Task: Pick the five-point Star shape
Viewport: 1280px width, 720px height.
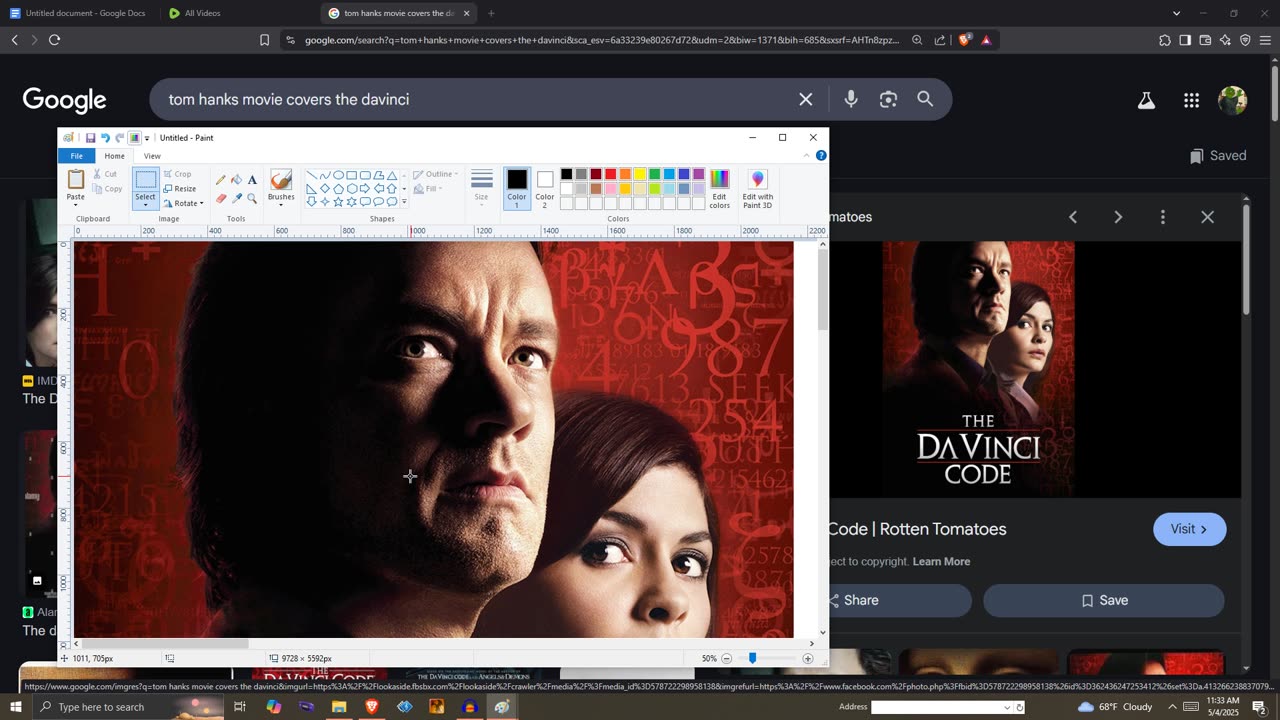Action: [338, 201]
